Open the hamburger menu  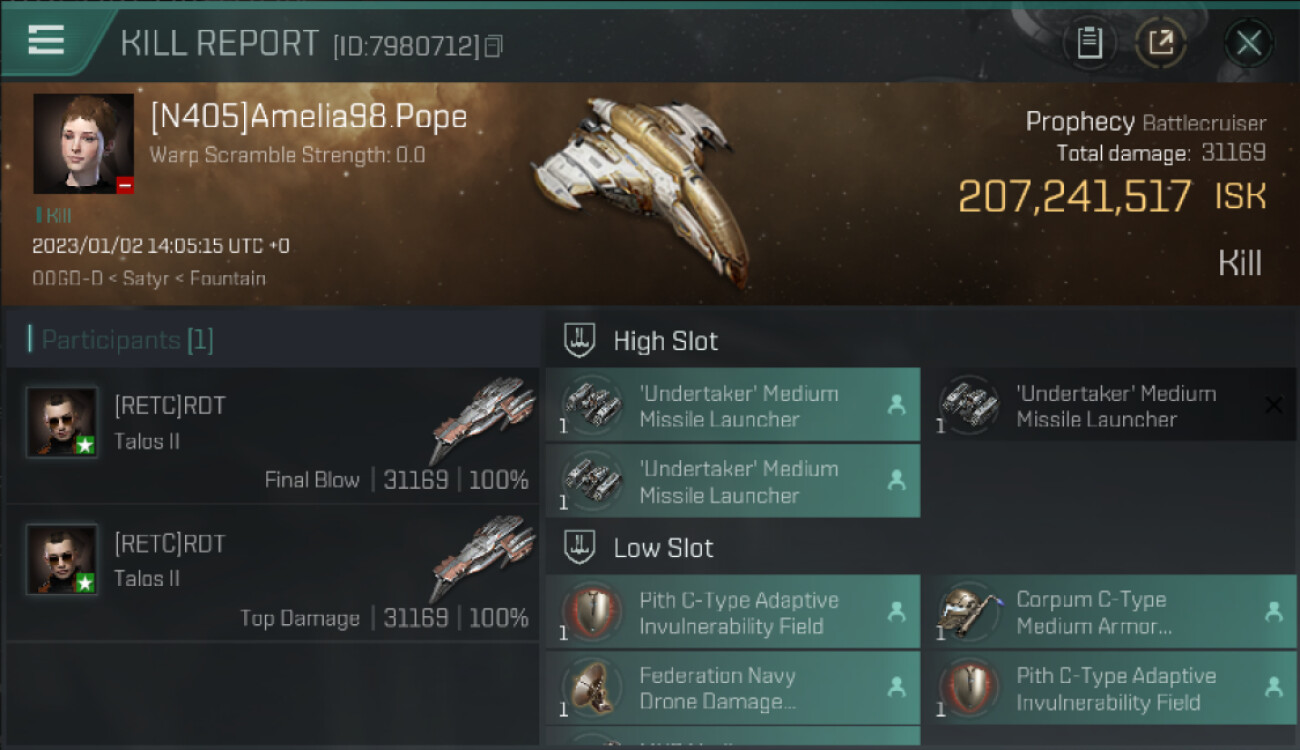point(46,40)
